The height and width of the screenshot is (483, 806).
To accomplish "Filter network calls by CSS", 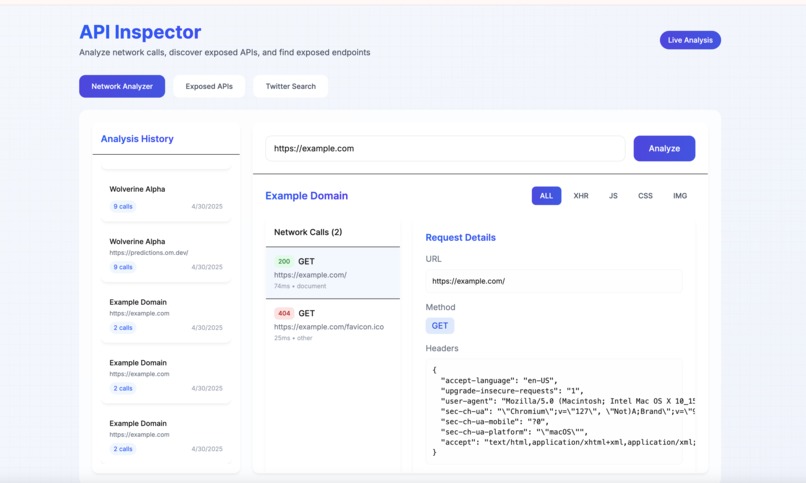I will (x=645, y=196).
